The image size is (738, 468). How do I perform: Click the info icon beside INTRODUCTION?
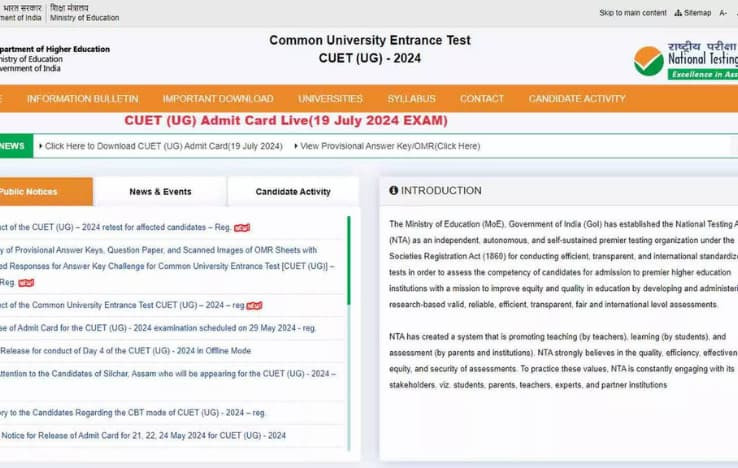[393, 191]
